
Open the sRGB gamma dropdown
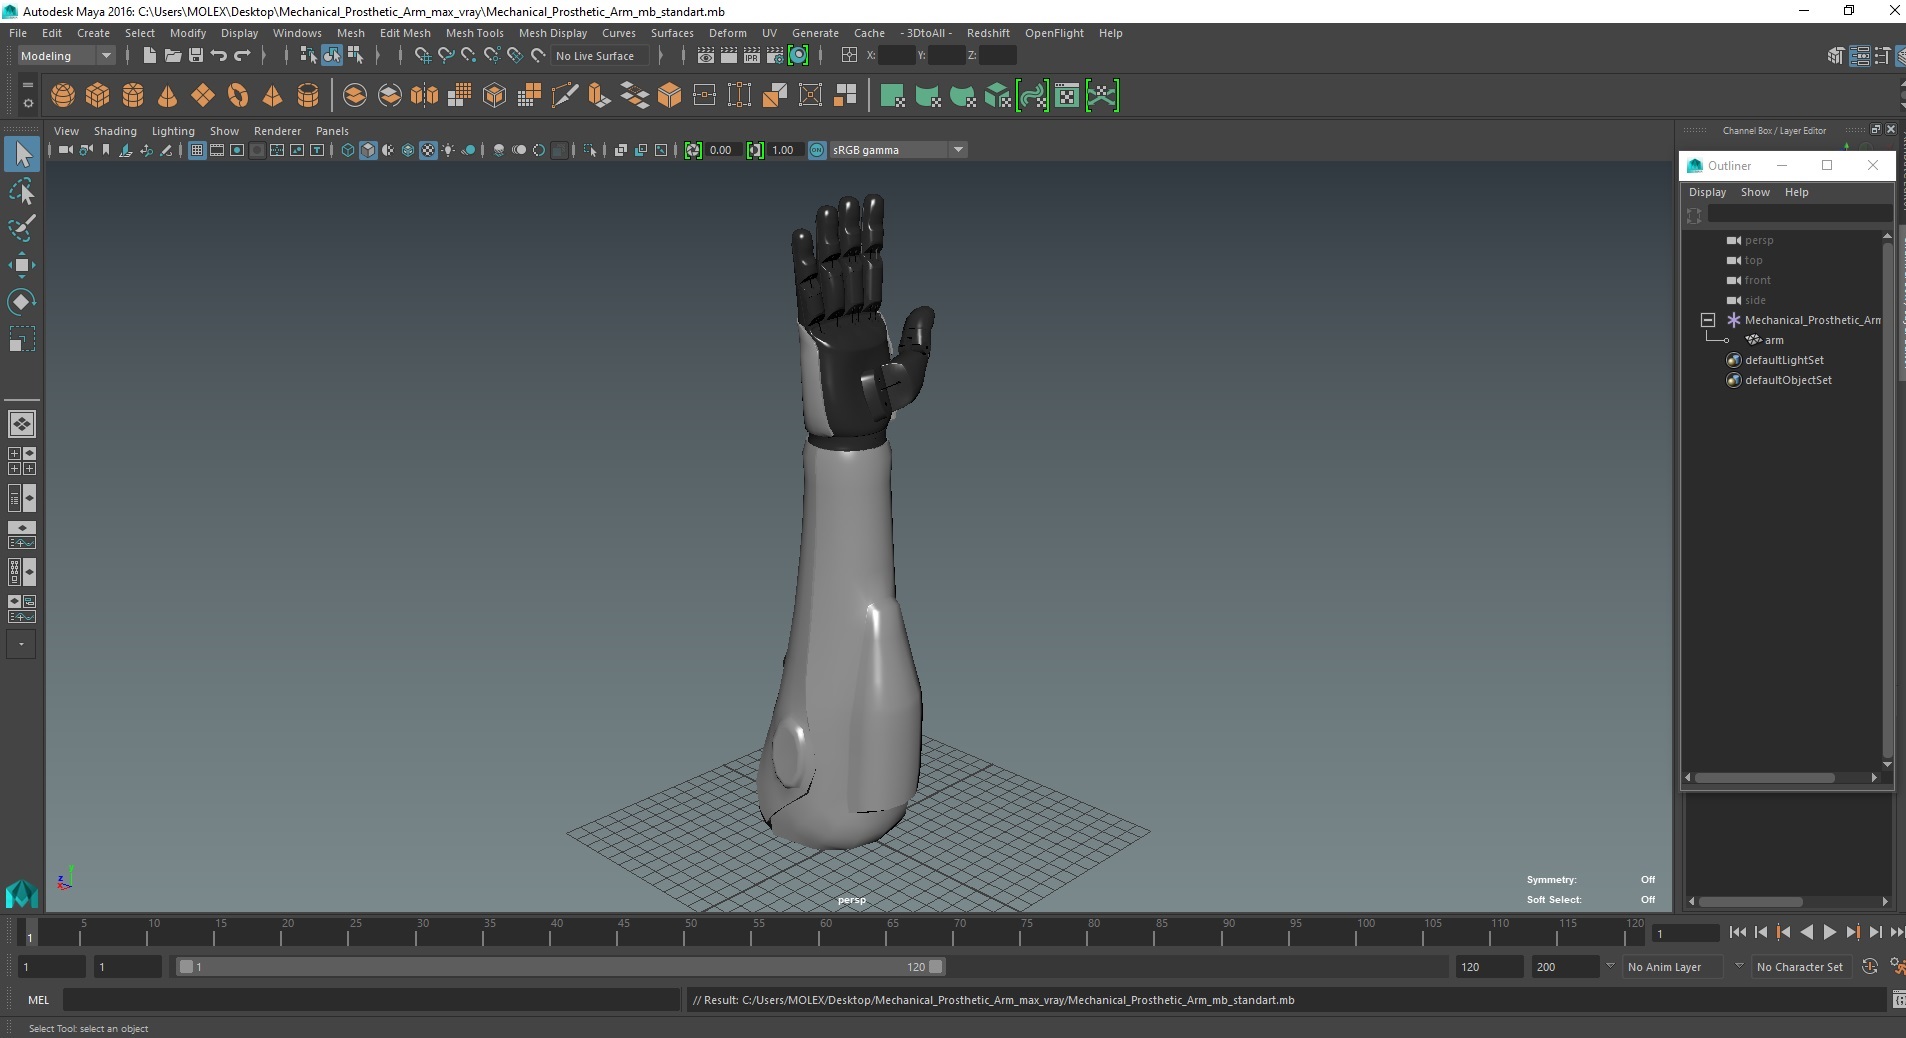898,150
